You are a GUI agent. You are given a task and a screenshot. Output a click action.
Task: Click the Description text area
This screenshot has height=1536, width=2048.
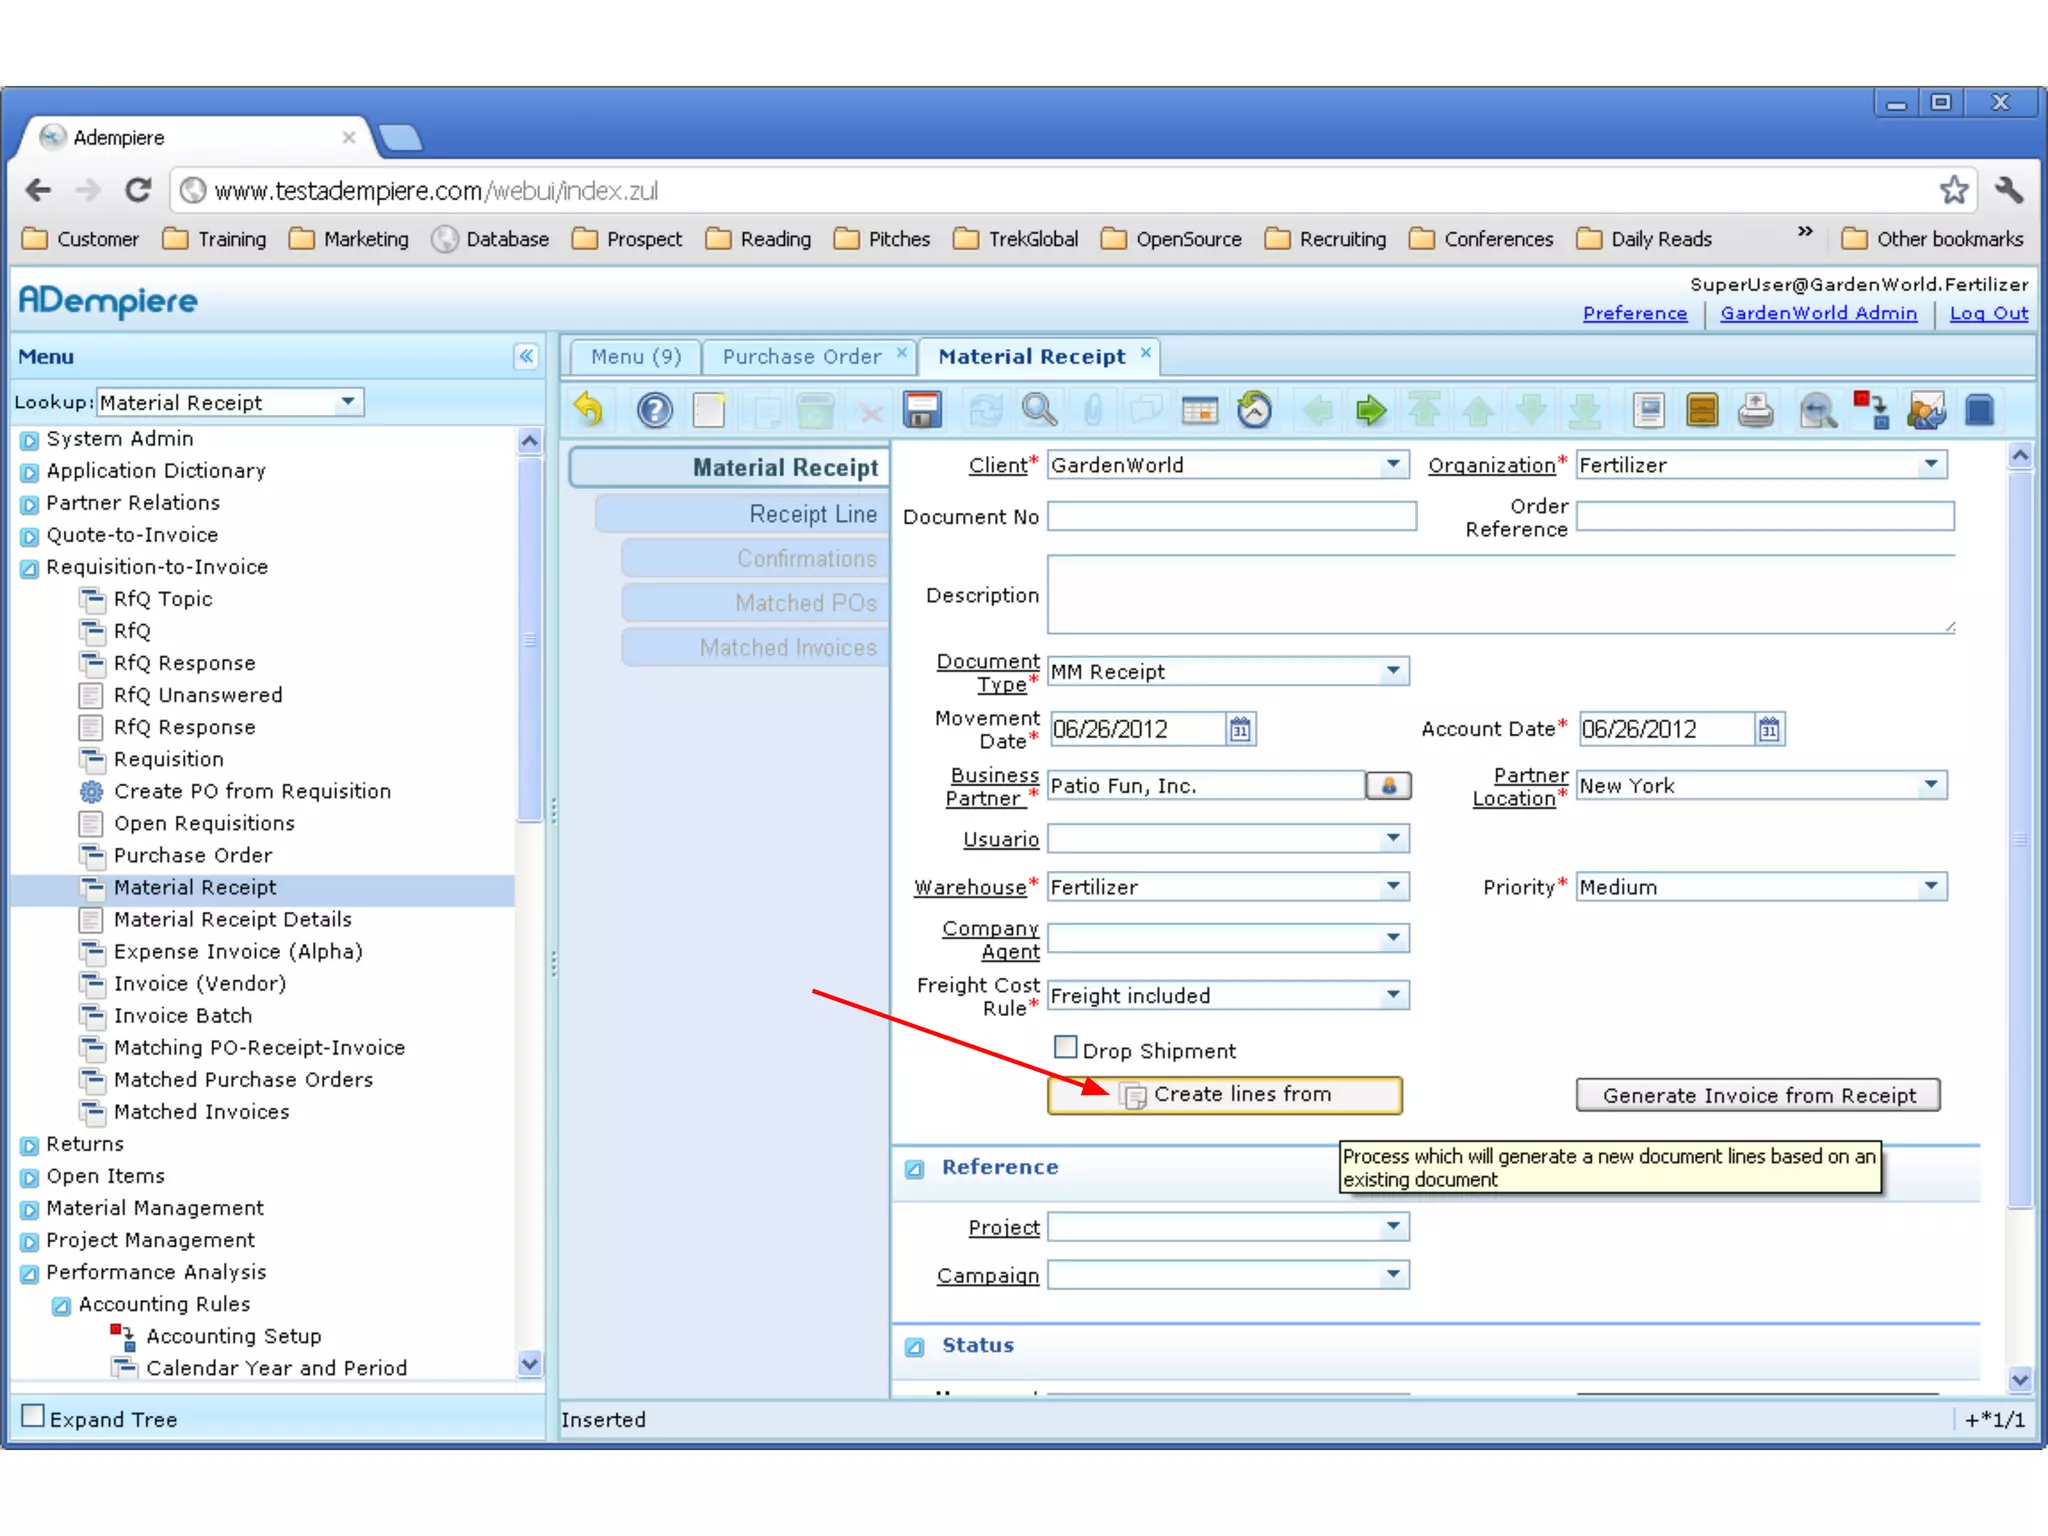[1501, 595]
